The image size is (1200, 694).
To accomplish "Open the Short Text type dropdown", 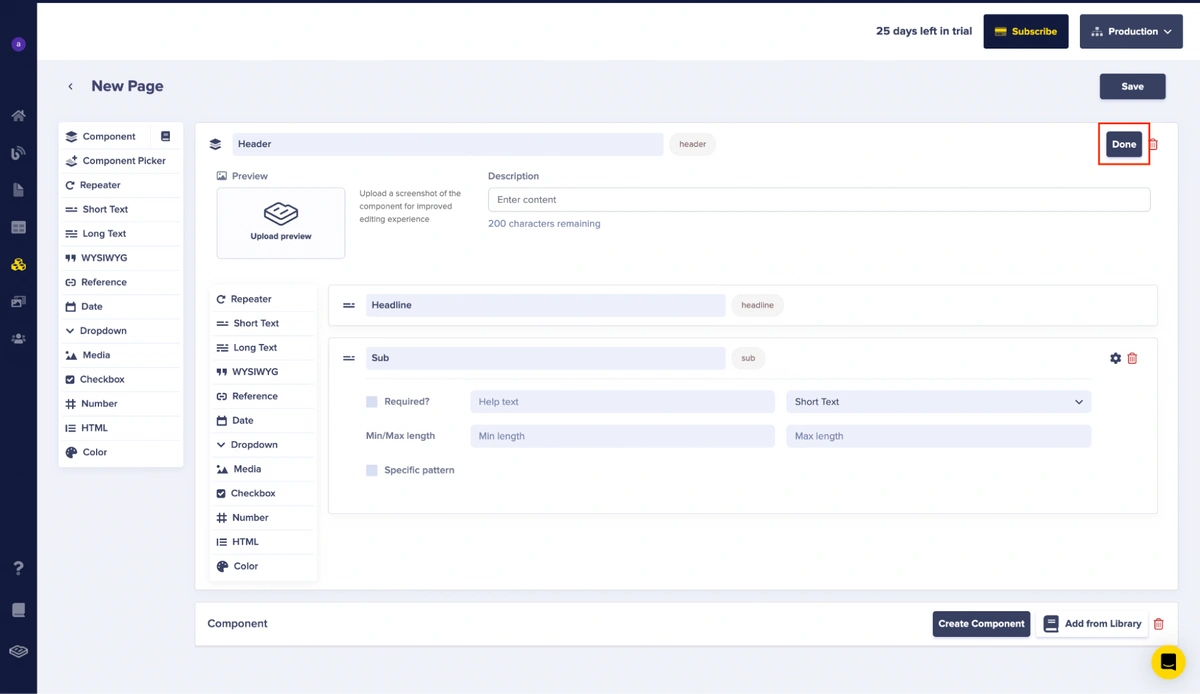I will coord(938,402).
